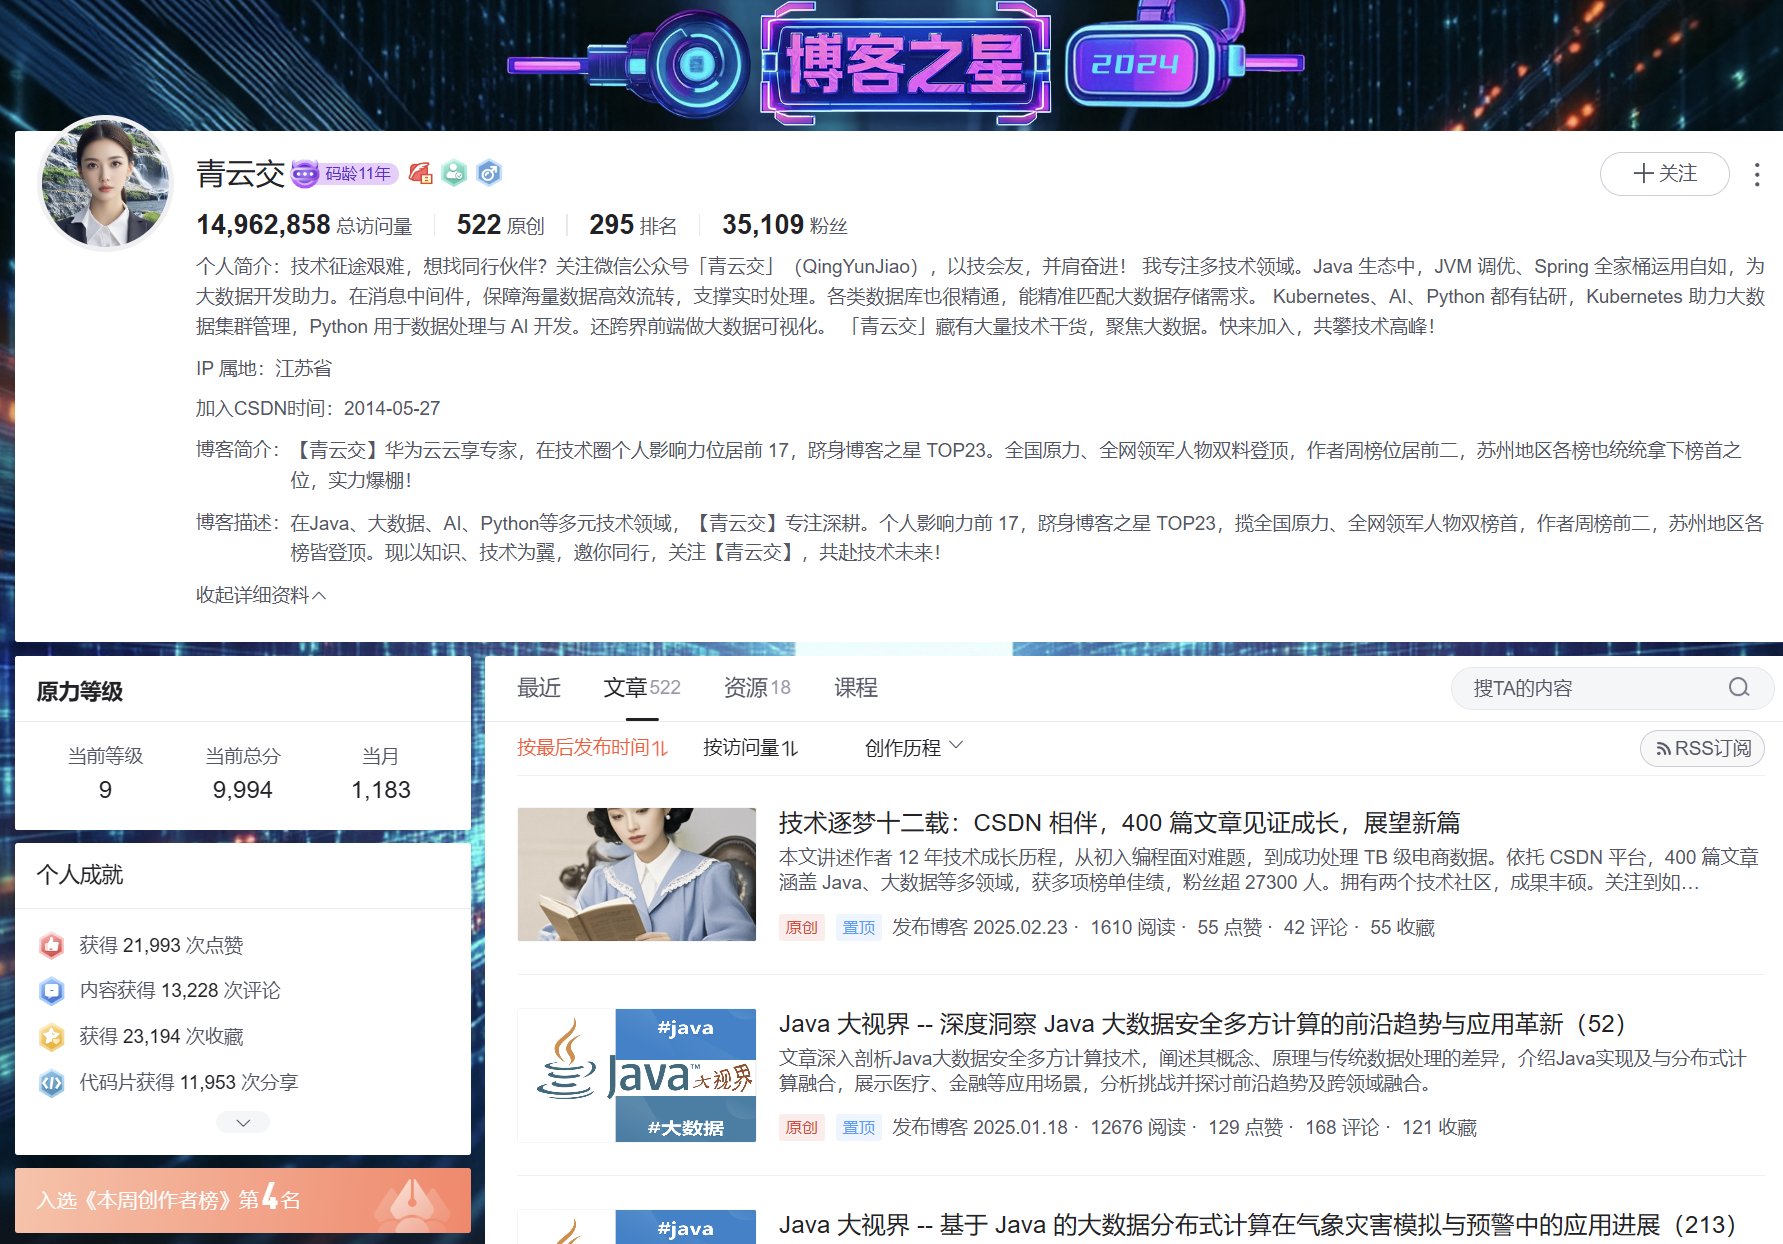Click the 青云交 profile avatar photo
Viewport: 1783px width, 1244px height.
pyautogui.click(x=105, y=183)
